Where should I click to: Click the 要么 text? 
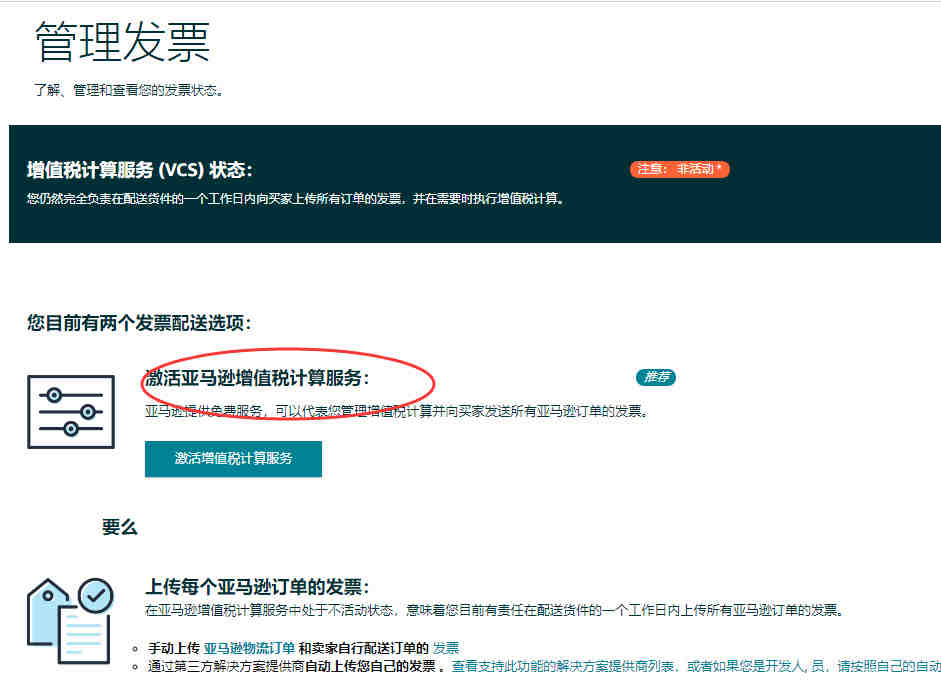pos(119,527)
